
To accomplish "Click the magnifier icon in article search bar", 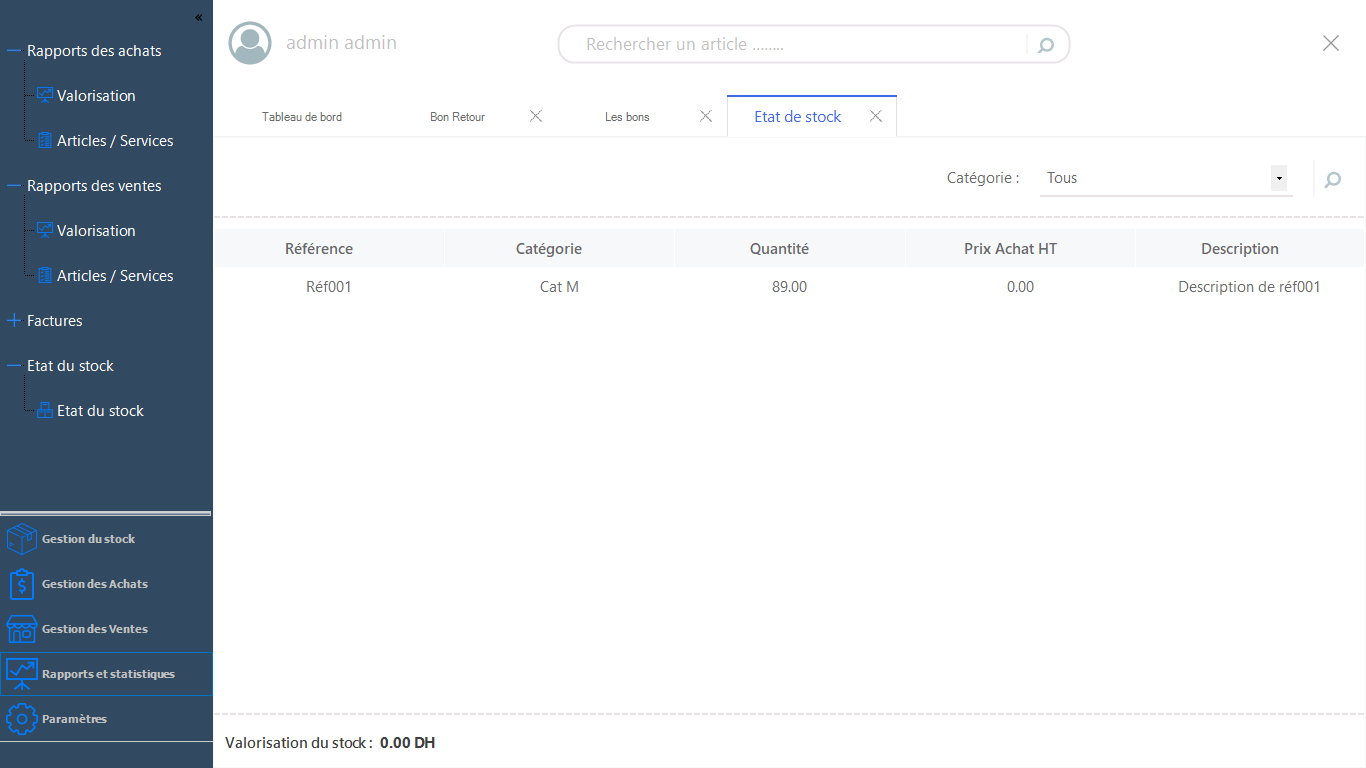I will 1046,45.
